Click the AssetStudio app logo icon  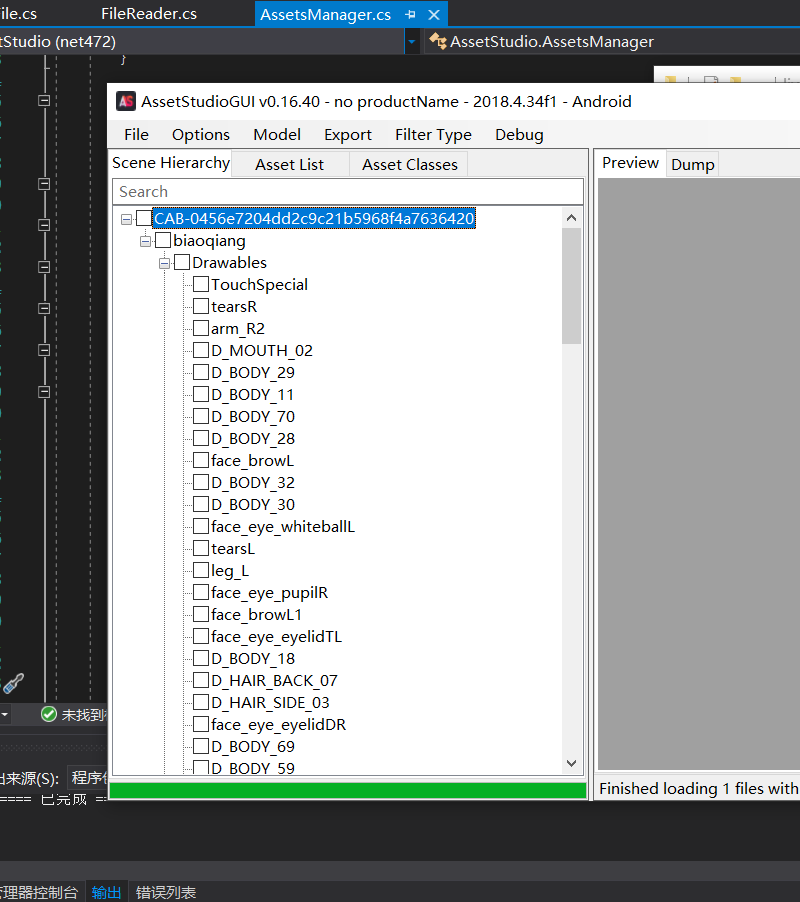pyautogui.click(x=126, y=101)
